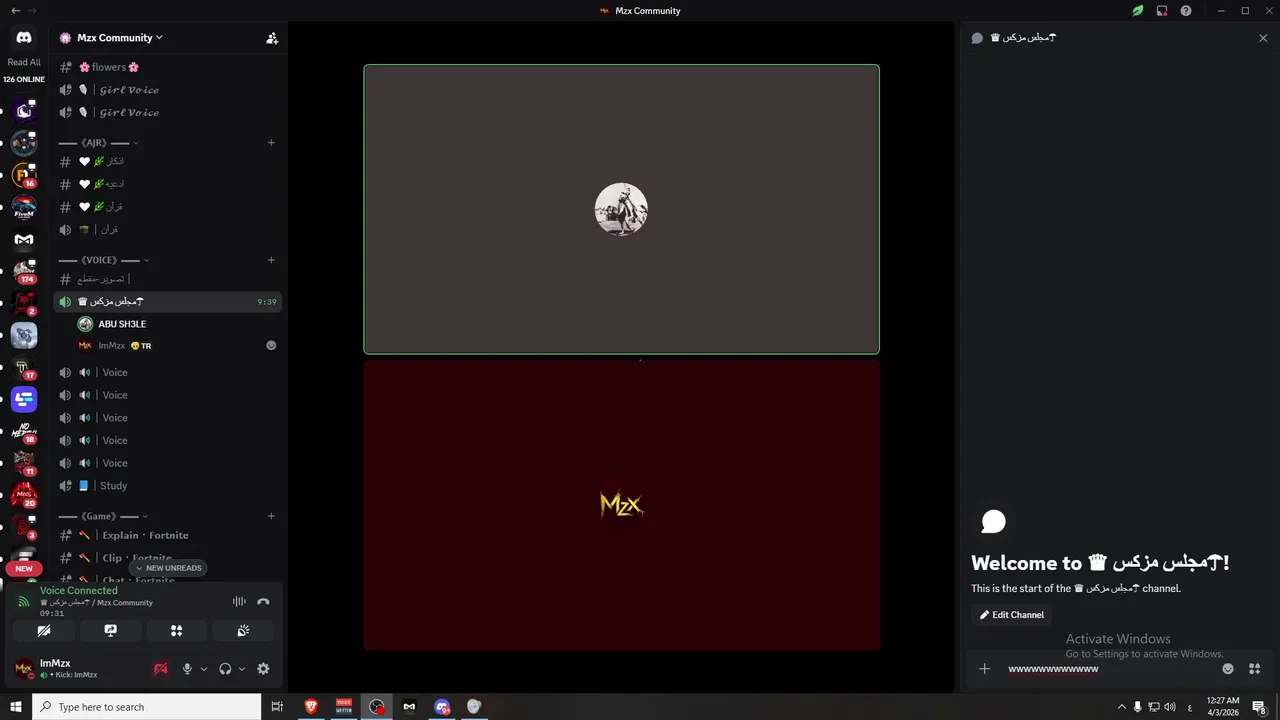Open emoji picker in chat box
The width and height of the screenshot is (1280, 720).
(1228, 669)
